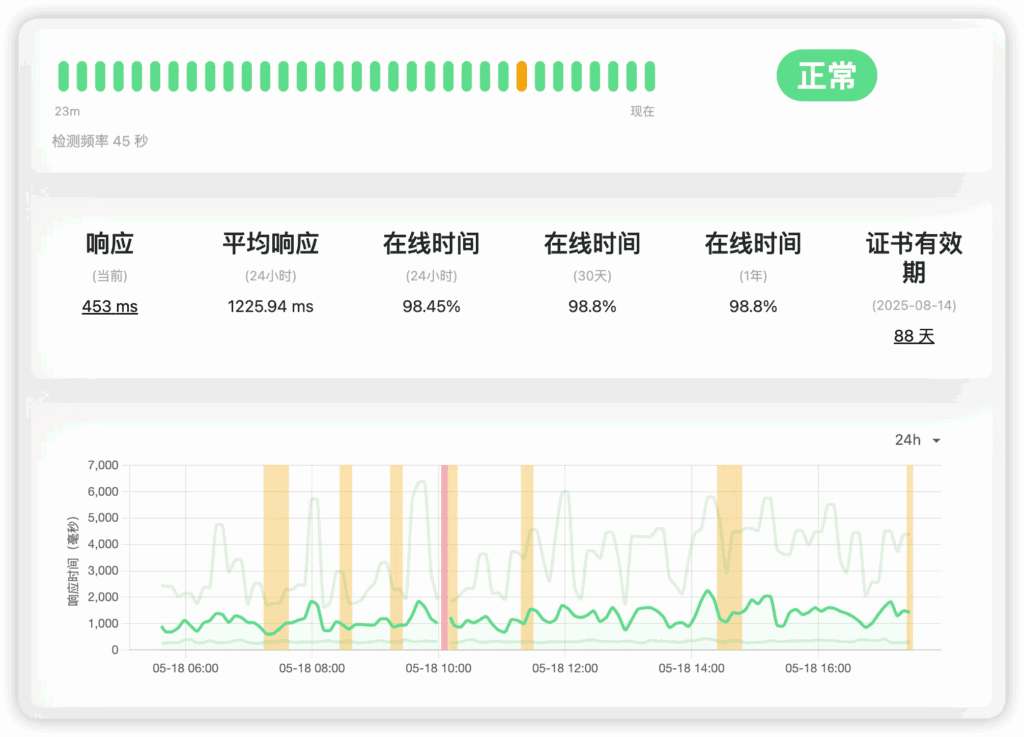Click the 1225.94 ms average response value
The width and height of the screenshot is (1024, 737).
coord(270,306)
